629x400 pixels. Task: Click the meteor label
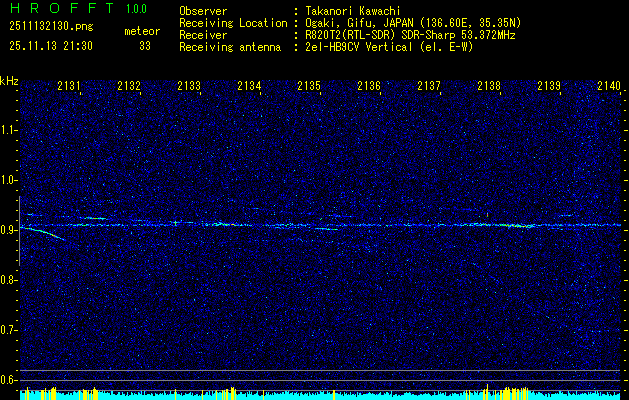click(x=142, y=31)
